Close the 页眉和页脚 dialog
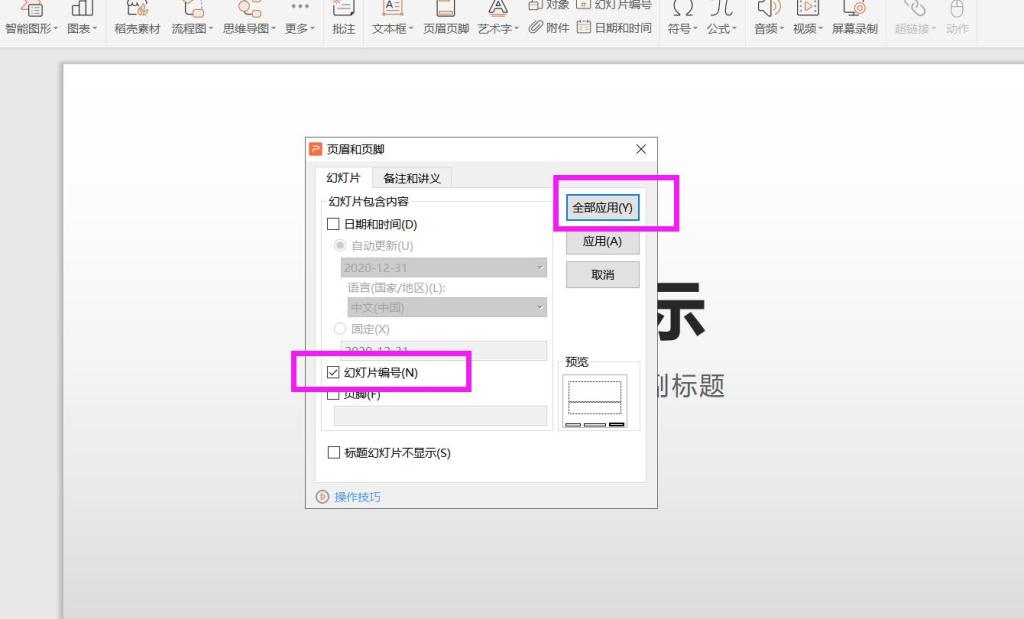 pyautogui.click(x=641, y=149)
